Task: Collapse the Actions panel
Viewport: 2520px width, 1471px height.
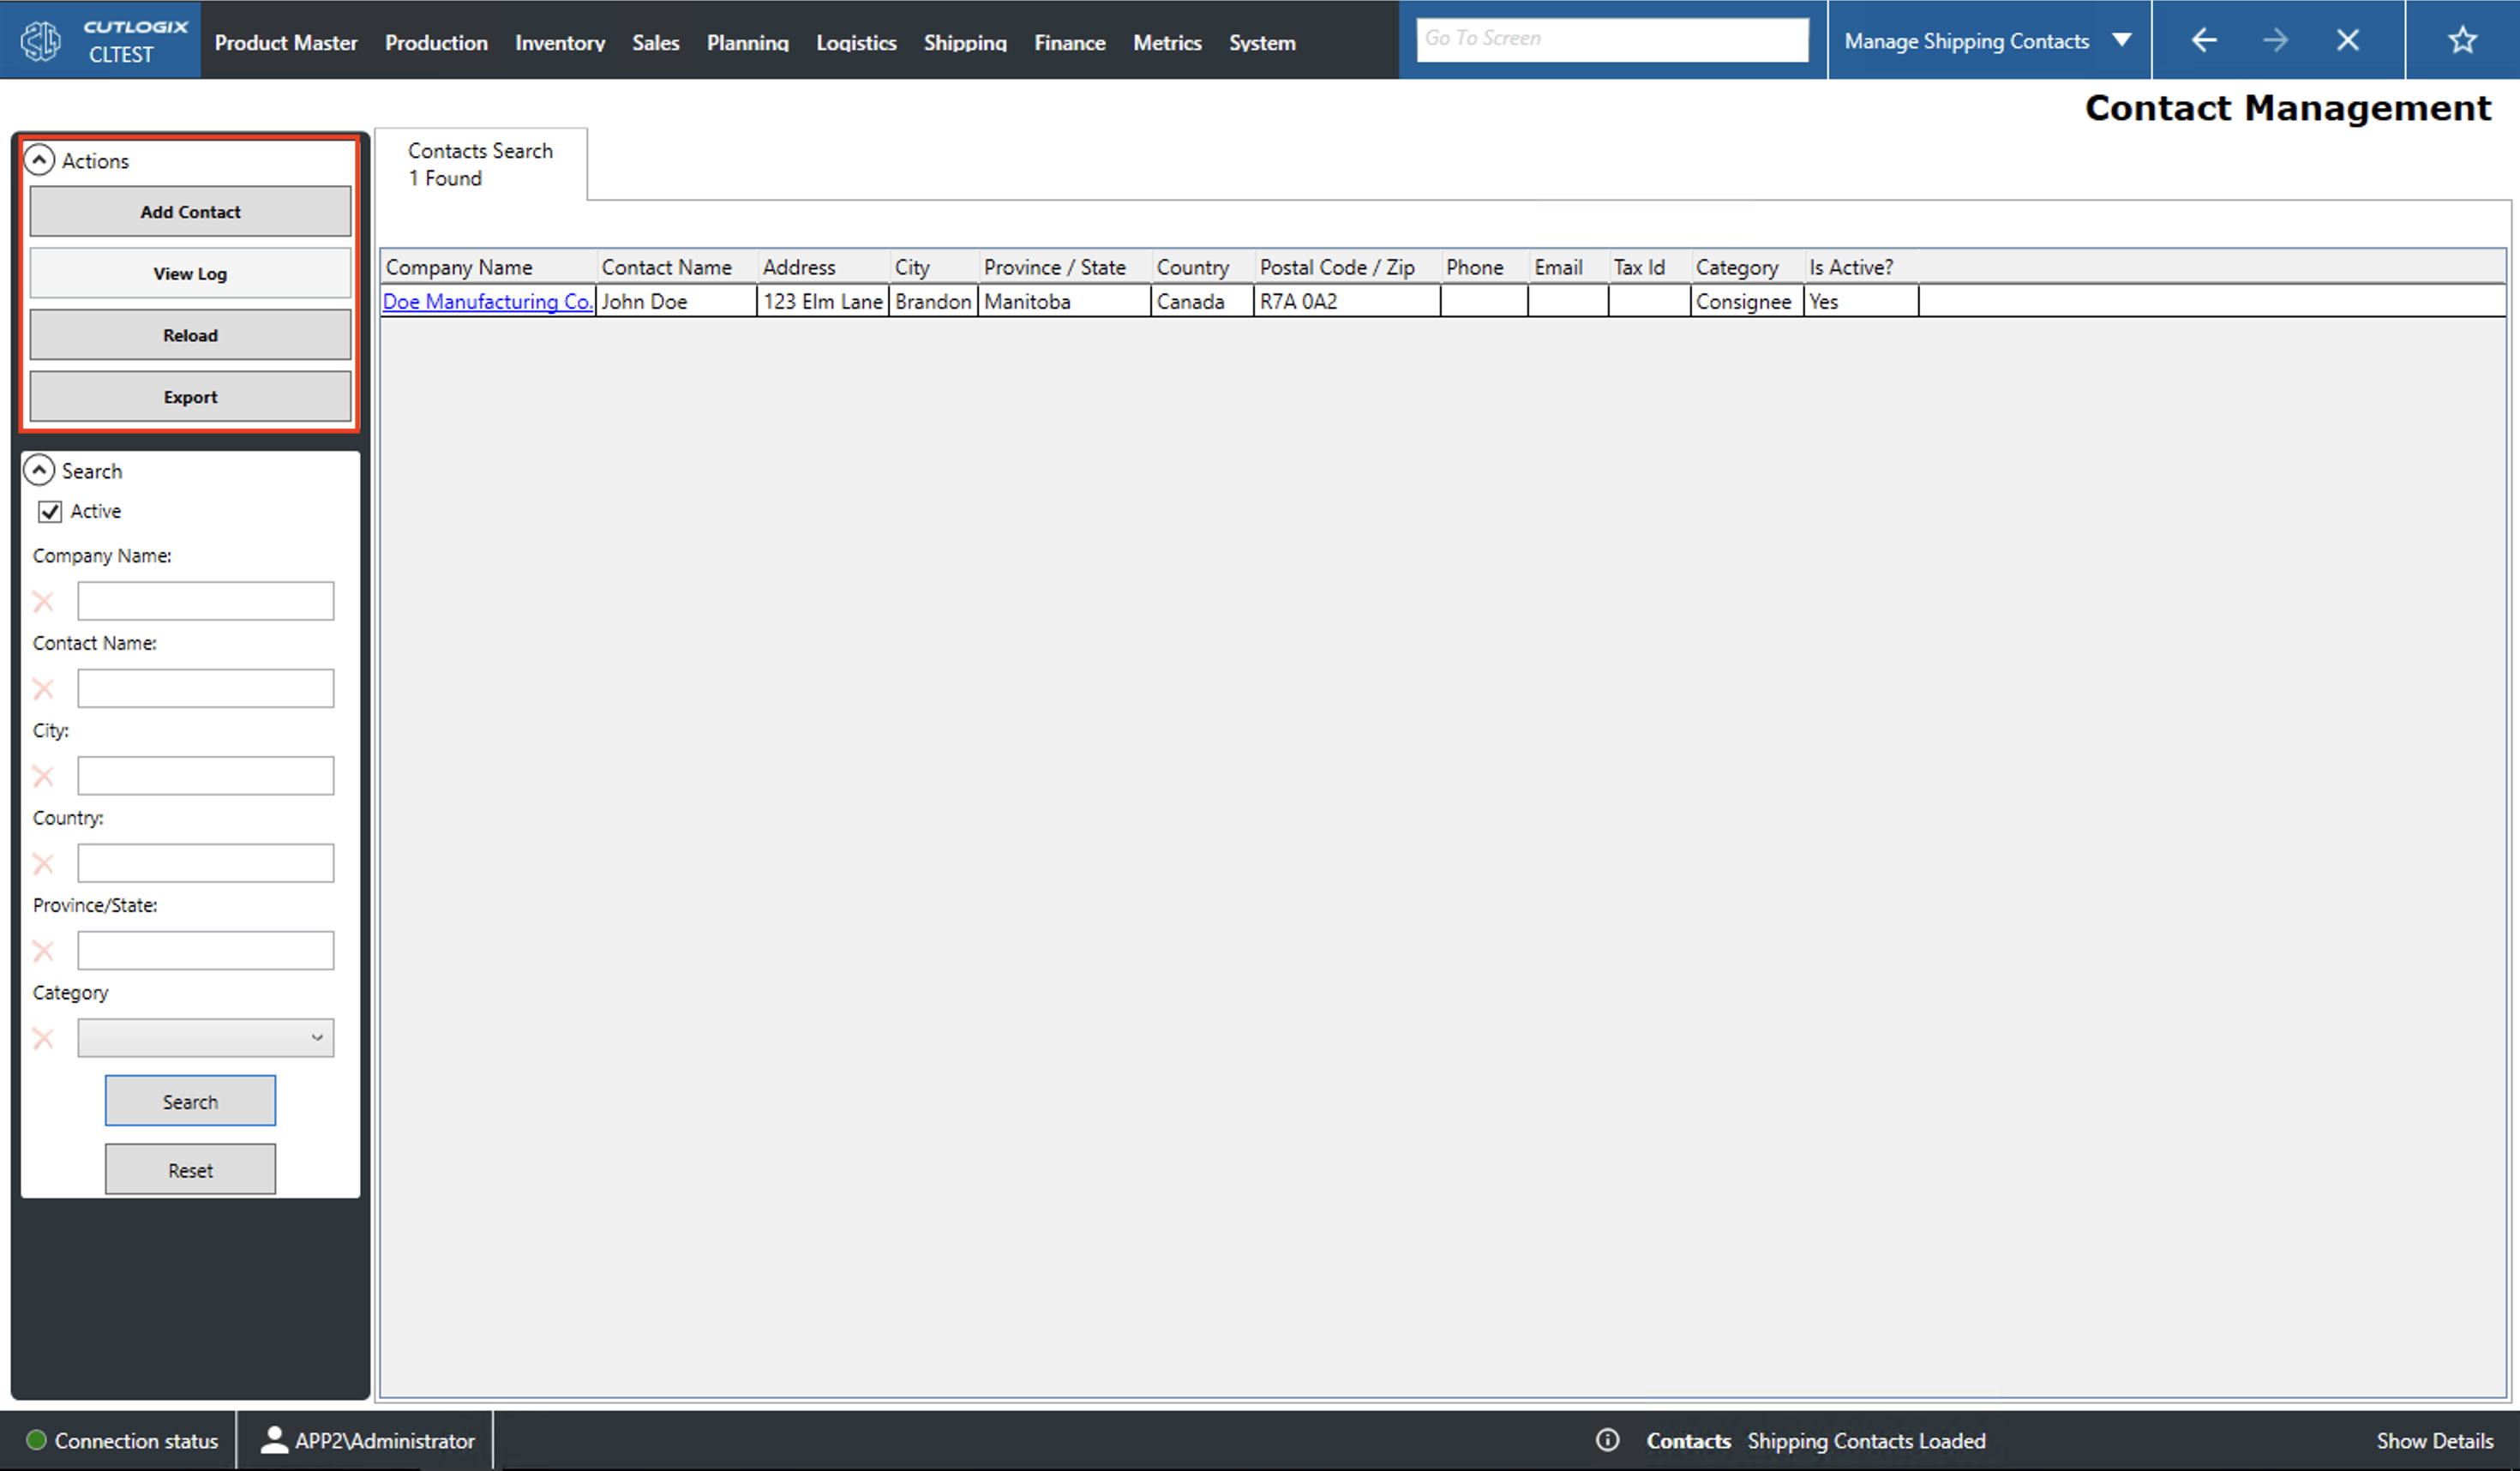Action: [39, 160]
